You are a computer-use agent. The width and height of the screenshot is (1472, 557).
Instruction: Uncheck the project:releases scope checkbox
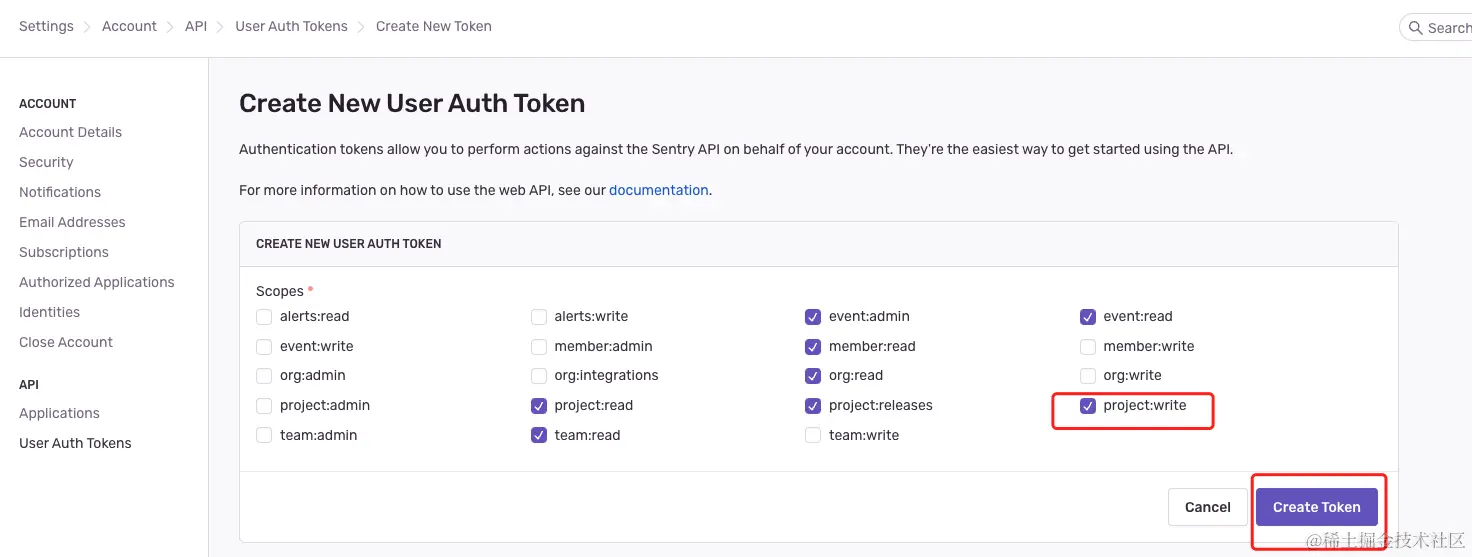[813, 406]
